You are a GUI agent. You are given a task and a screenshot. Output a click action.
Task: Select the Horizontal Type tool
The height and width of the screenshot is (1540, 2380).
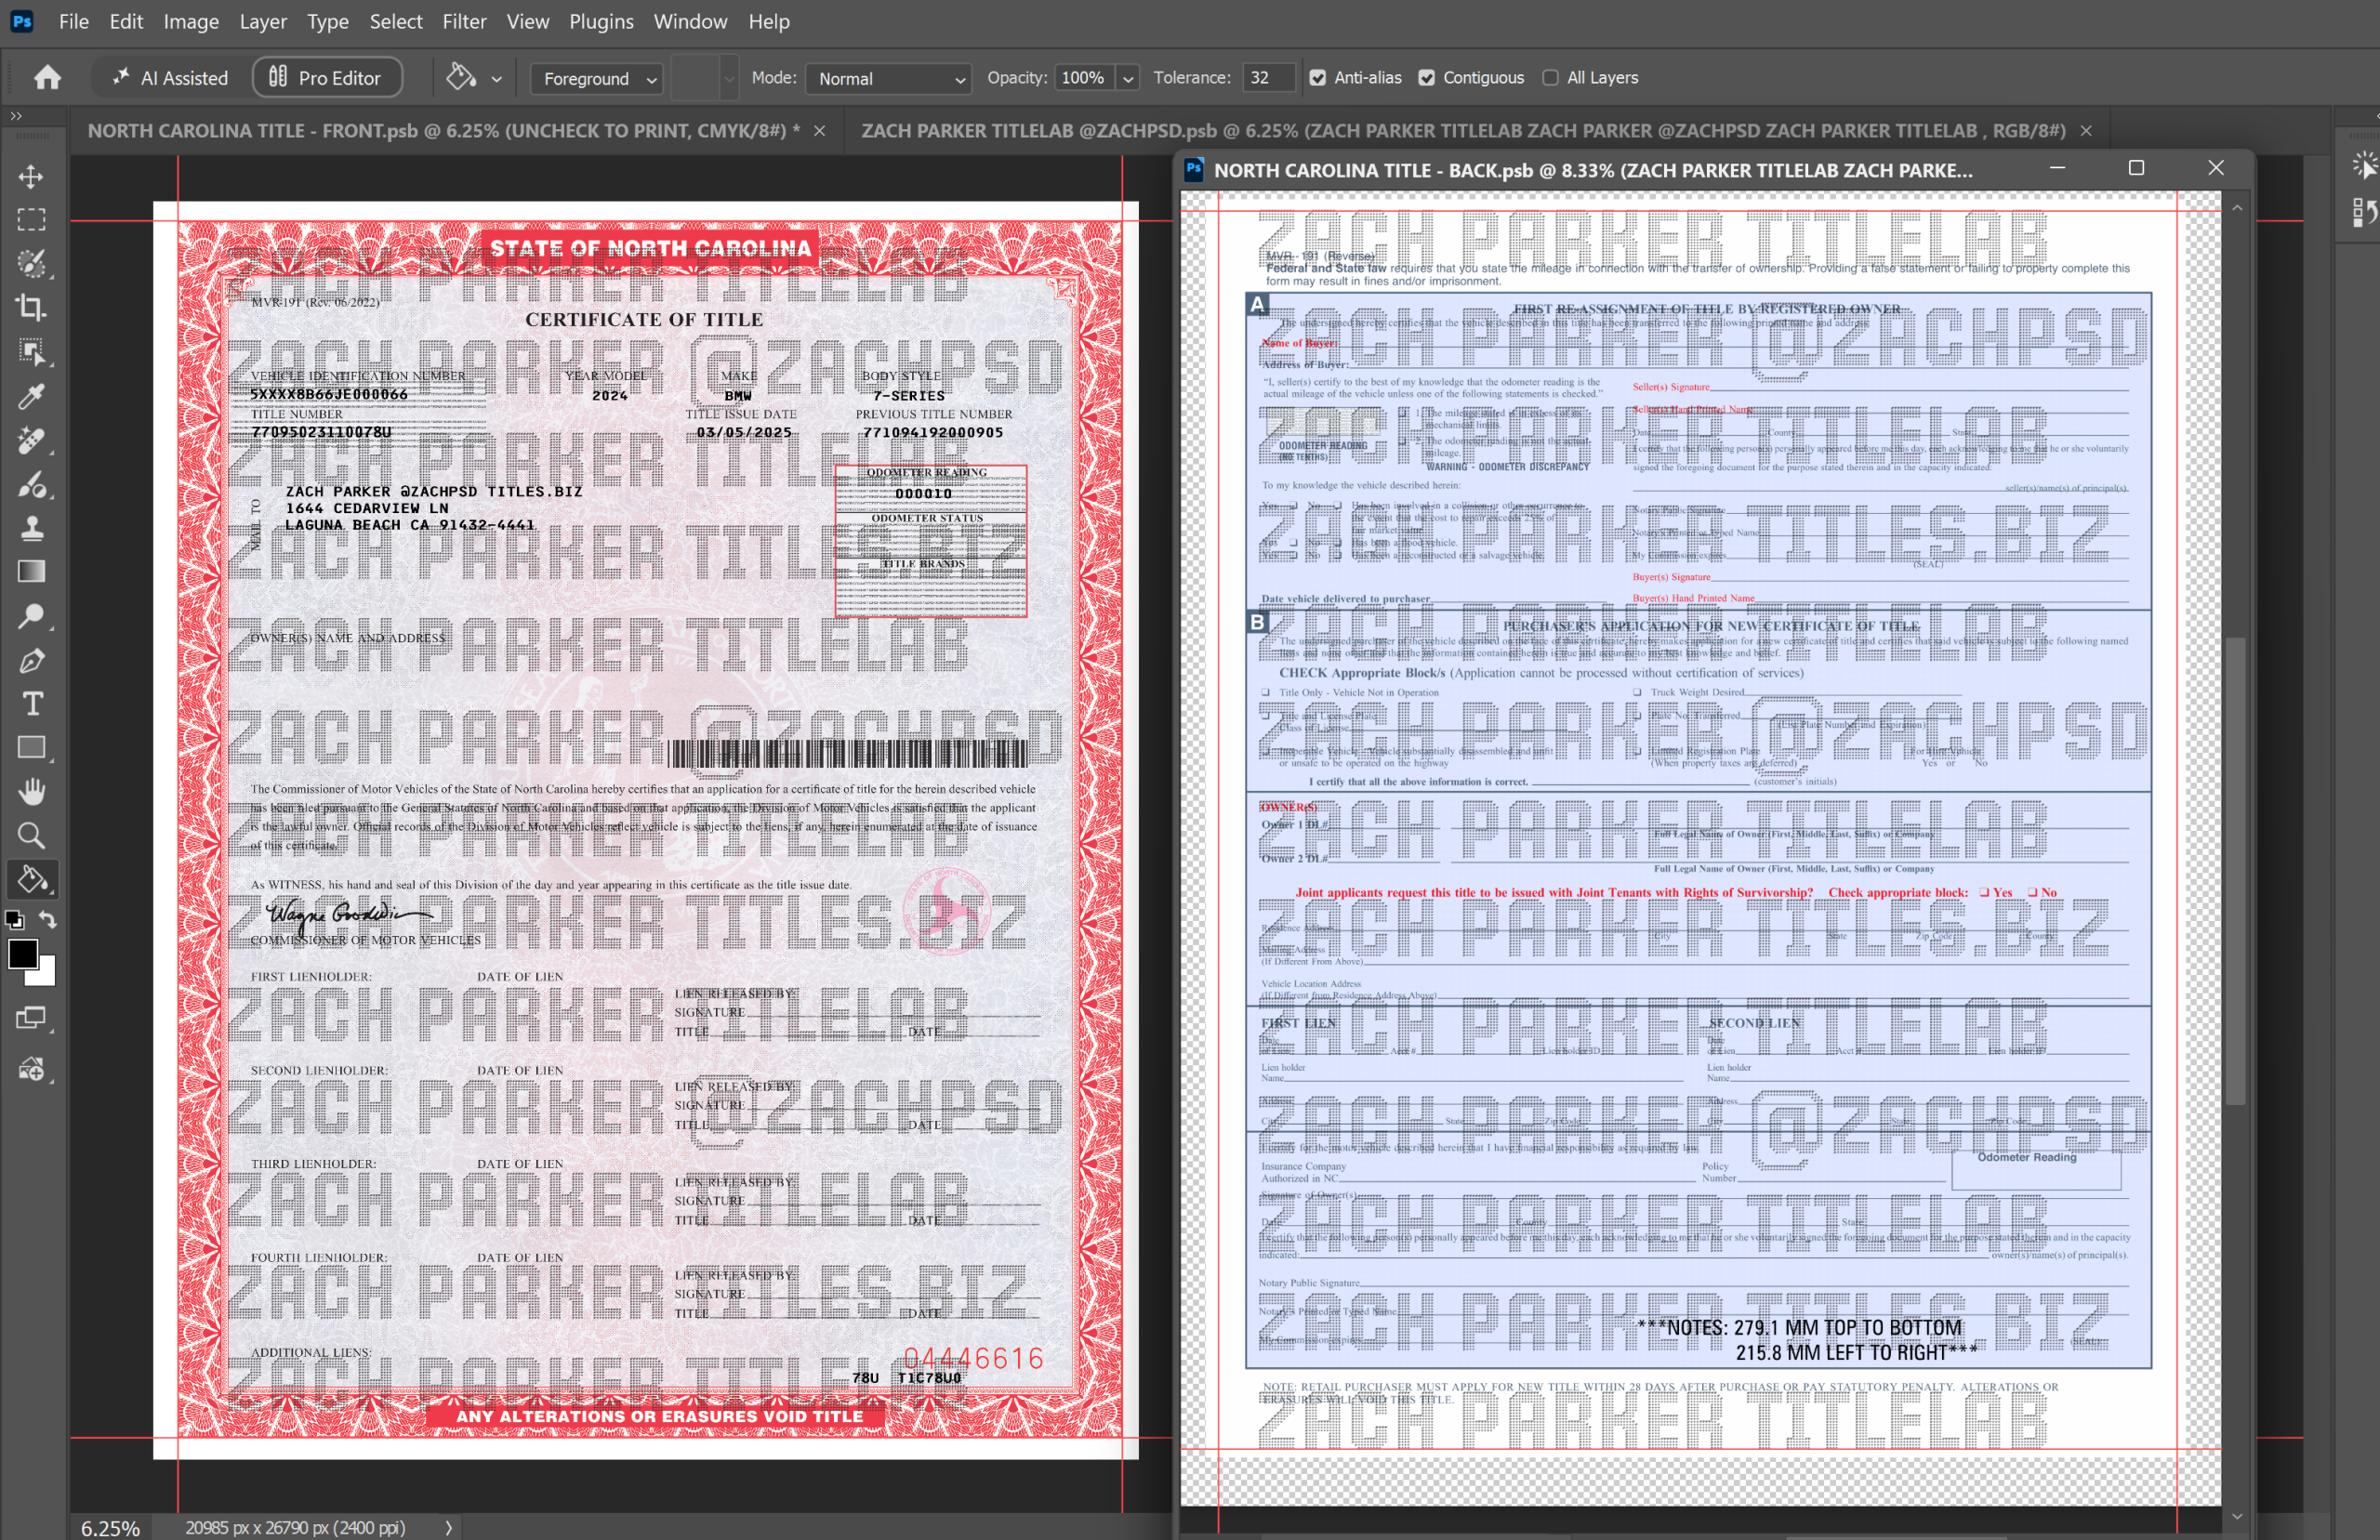pyautogui.click(x=31, y=704)
